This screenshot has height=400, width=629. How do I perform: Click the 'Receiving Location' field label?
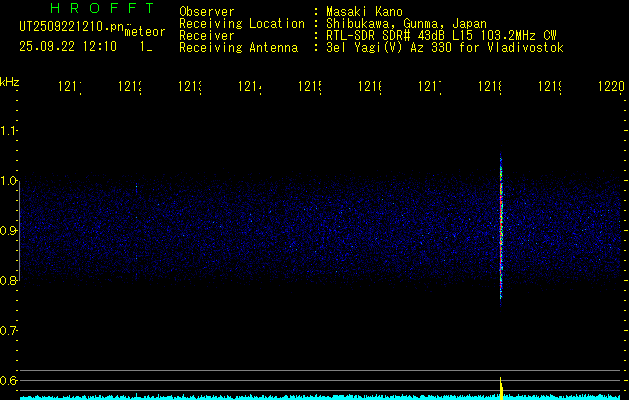click(241, 23)
